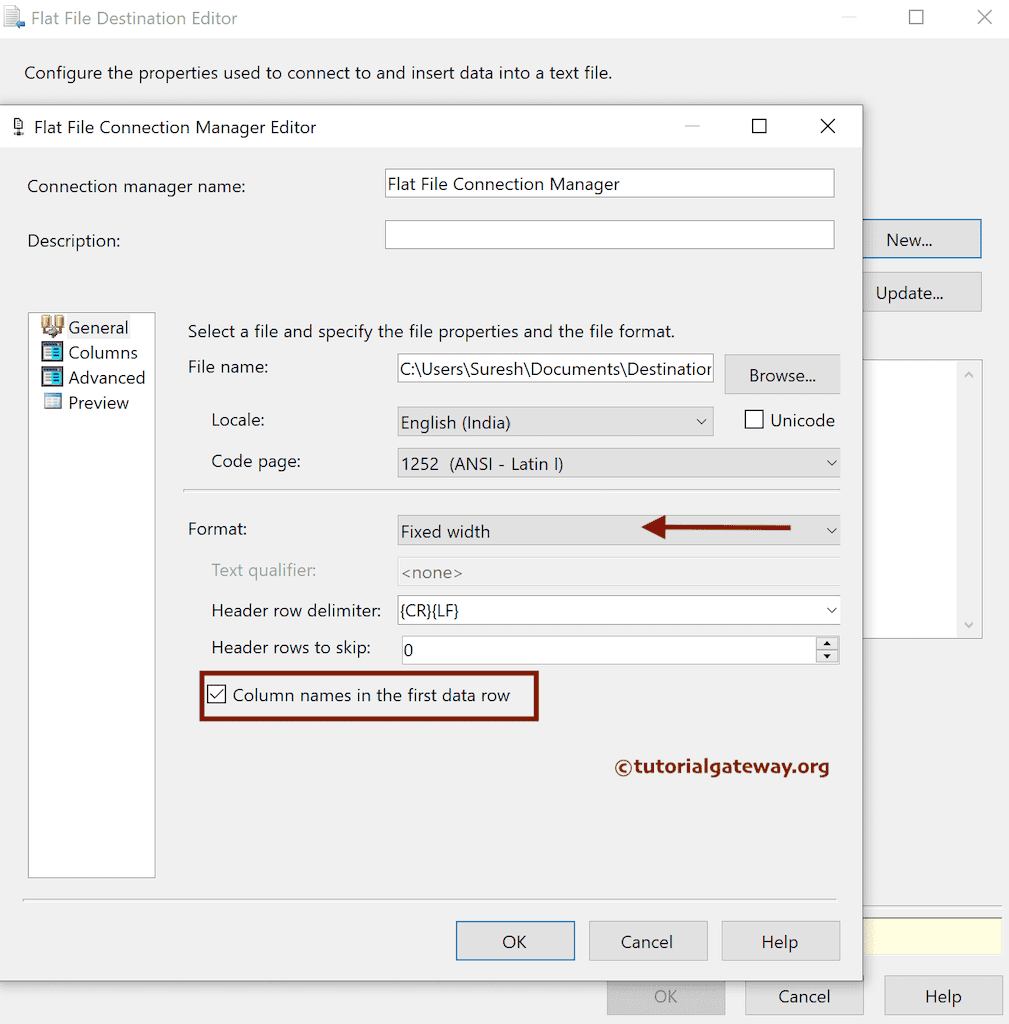Expand the Format dropdown showing Fixed width
This screenshot has height=1024, width=1009.
pos(831,530)
